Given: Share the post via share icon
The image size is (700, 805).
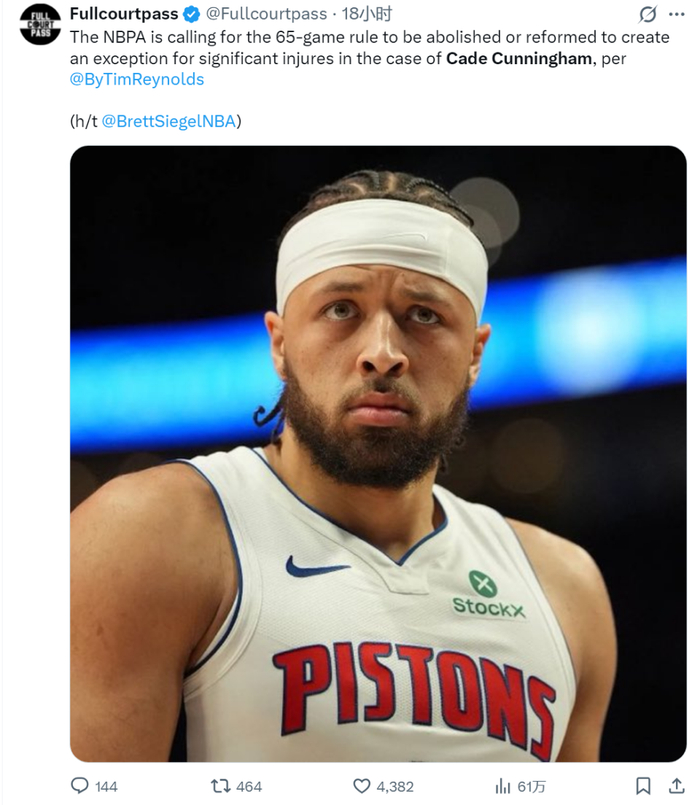Looking at the screenshot, I should point(677,786).
